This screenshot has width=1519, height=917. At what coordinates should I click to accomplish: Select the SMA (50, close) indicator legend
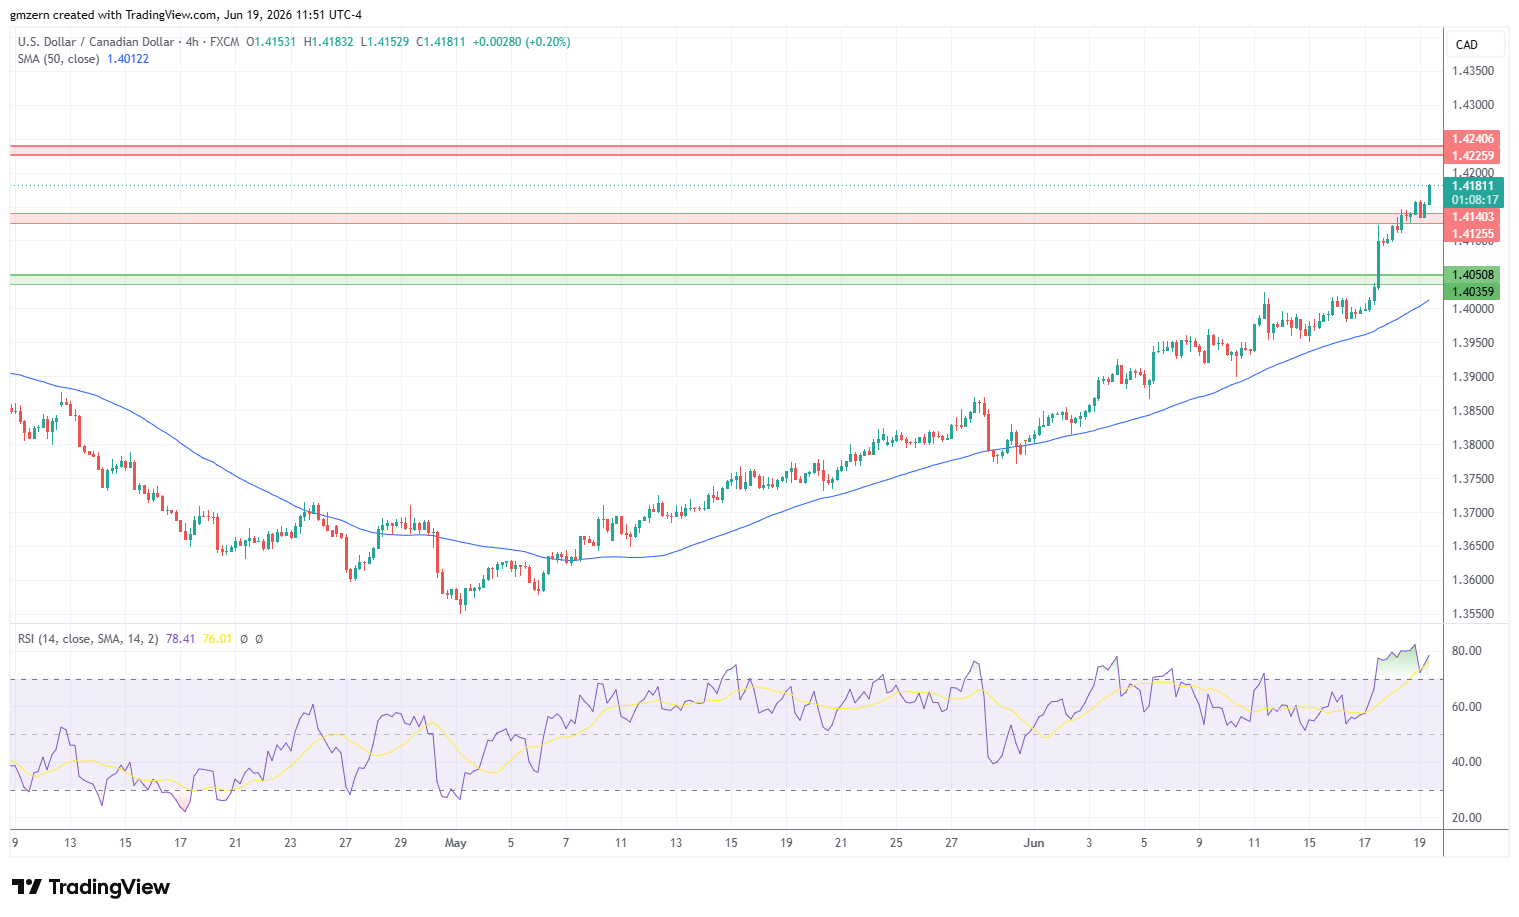(58, 59)
